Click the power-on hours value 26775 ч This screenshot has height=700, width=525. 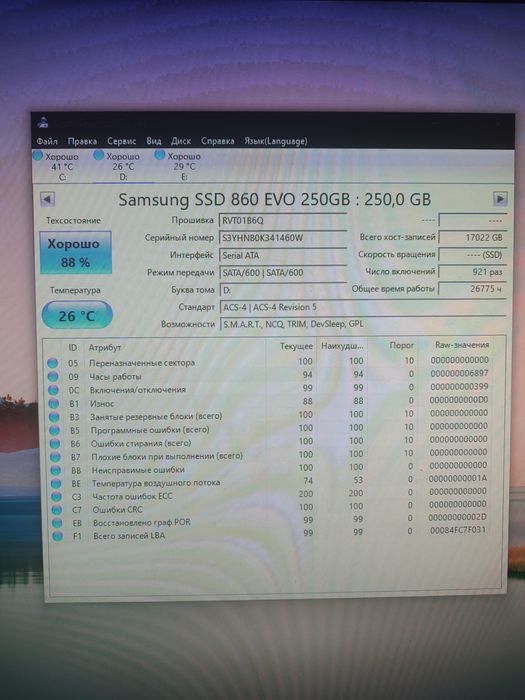pyautogui.click(x=472, y=289)
